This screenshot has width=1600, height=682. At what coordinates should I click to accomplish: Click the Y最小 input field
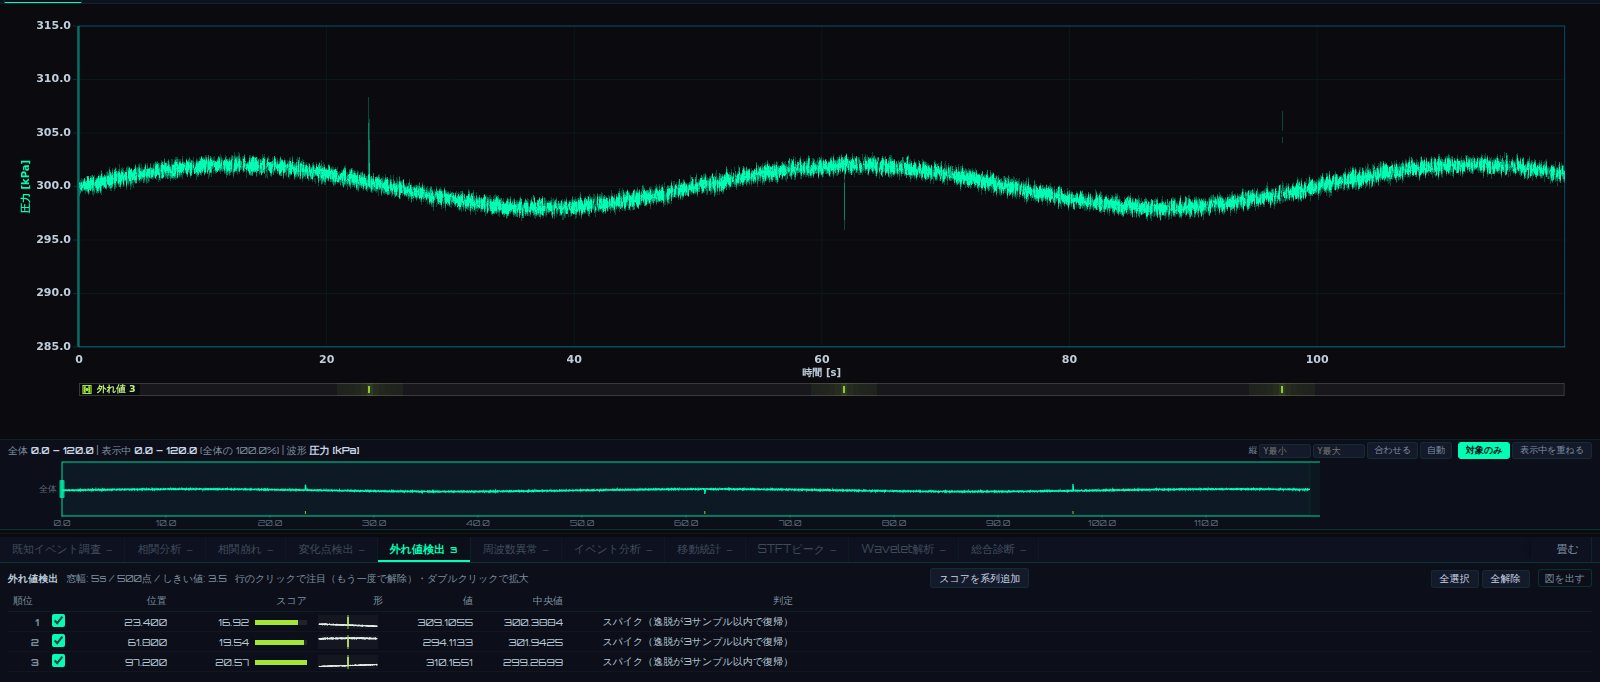click(1285, 451)
